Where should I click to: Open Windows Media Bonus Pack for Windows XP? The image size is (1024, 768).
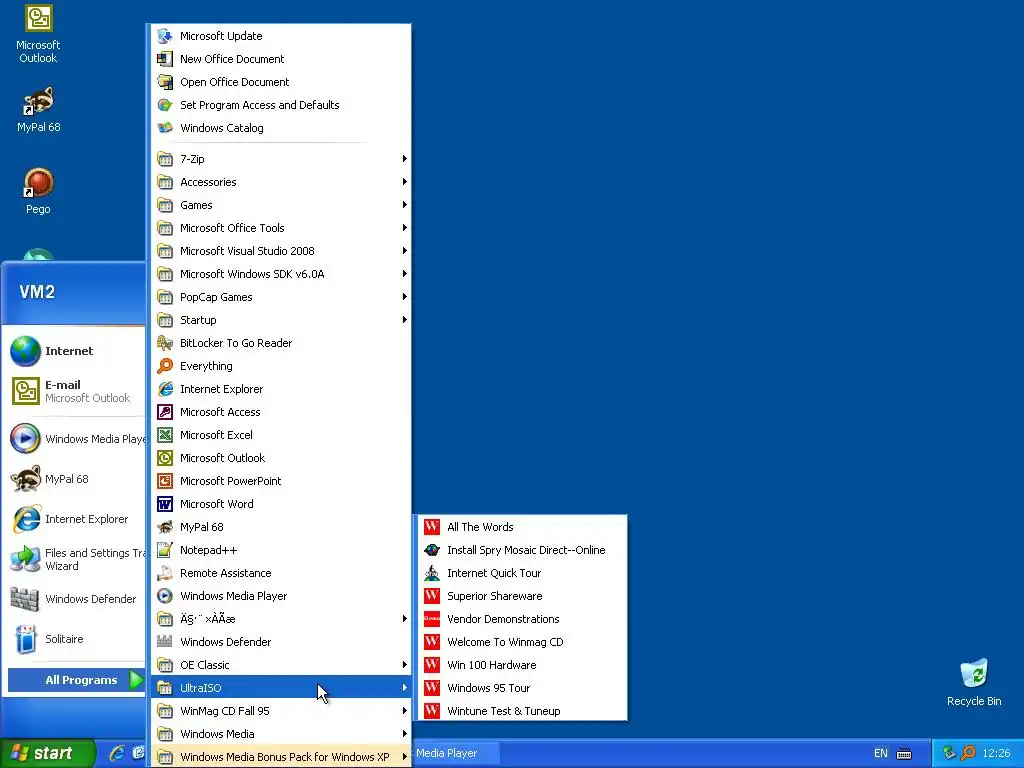pos(281,757)
